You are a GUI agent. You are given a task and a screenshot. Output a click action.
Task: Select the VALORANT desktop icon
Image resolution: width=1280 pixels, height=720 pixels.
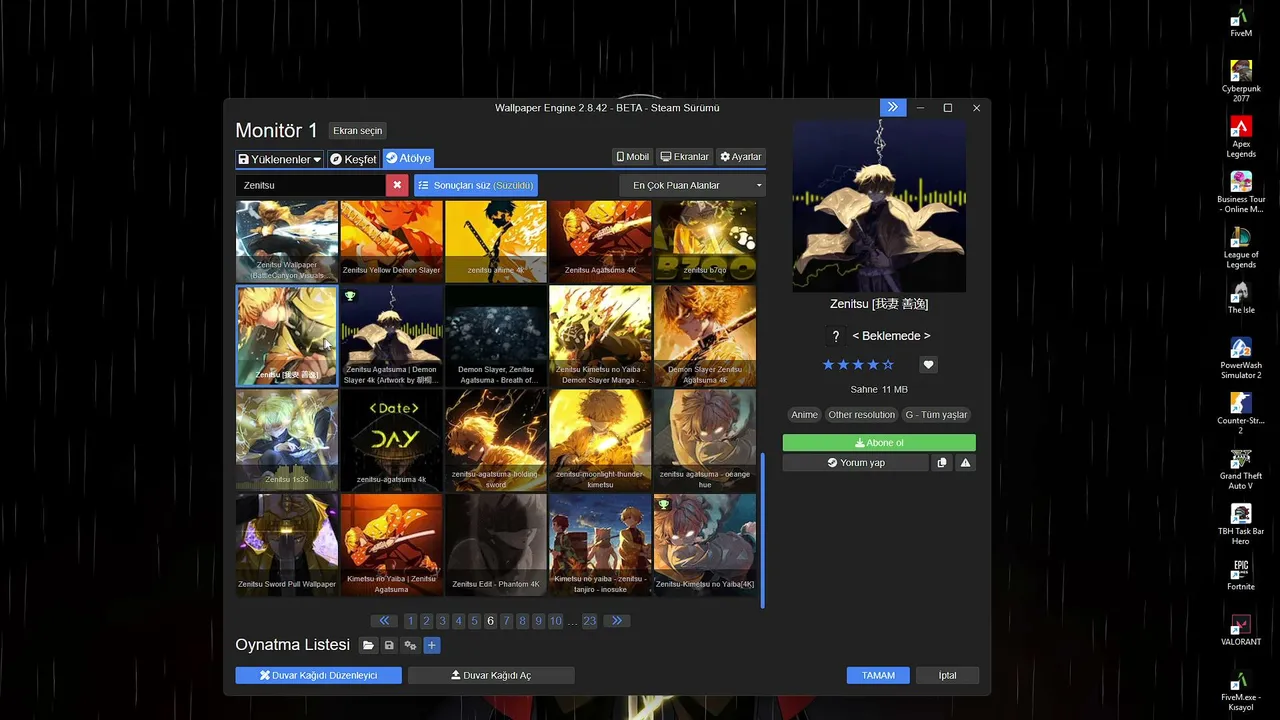1241,630
